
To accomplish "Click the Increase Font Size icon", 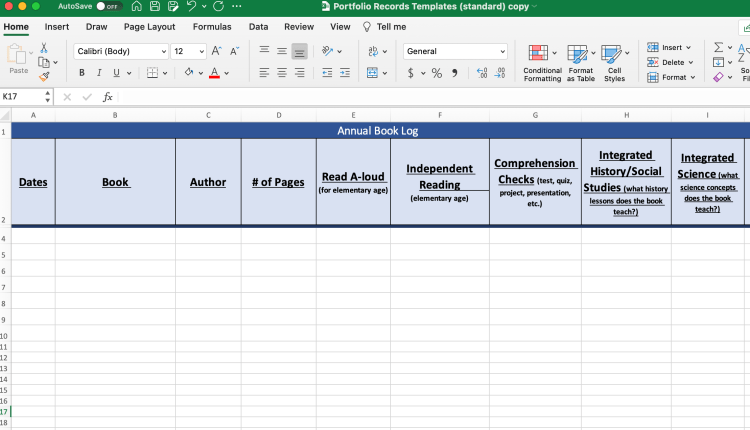I will click(217, 51).
